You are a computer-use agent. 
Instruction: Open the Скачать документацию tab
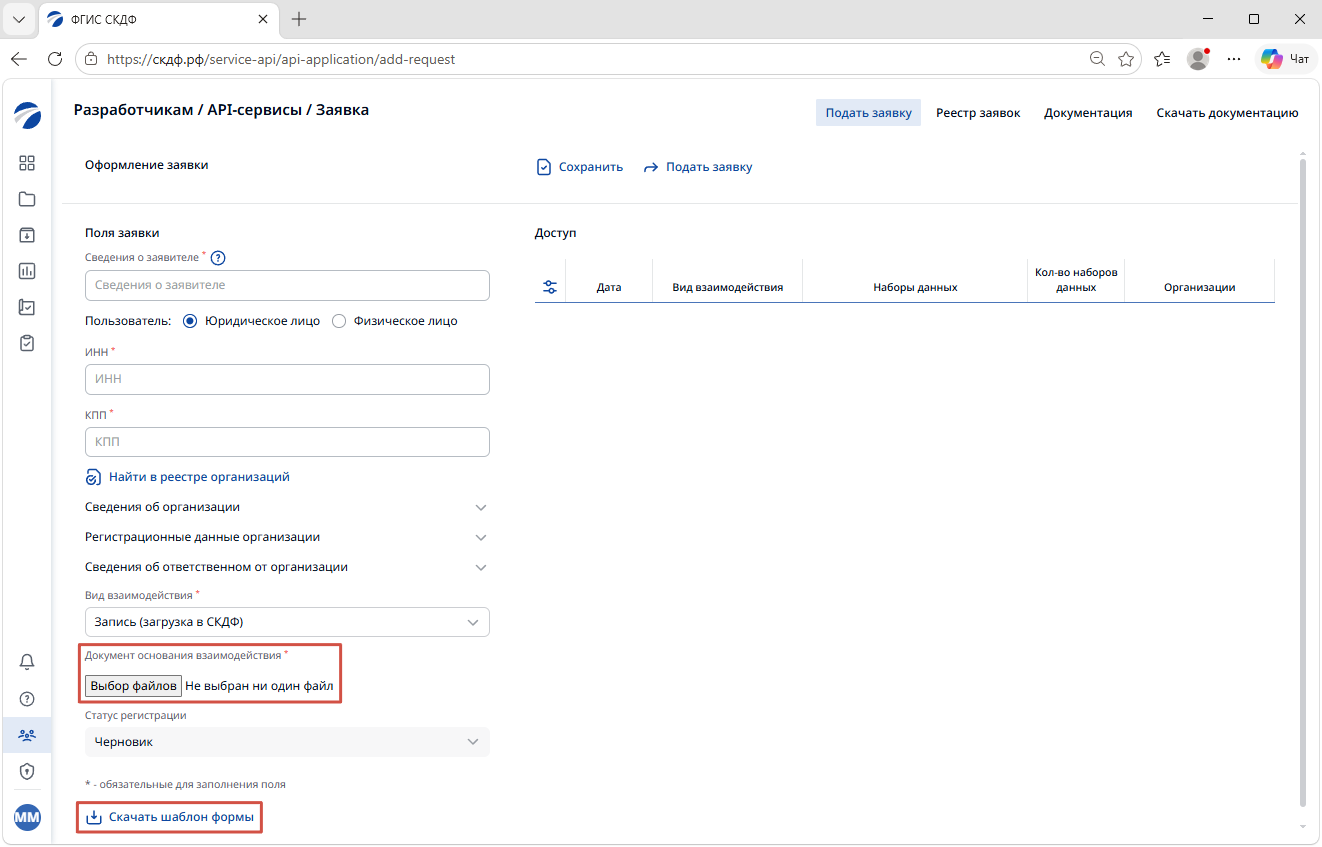(x=1227, y=113)
